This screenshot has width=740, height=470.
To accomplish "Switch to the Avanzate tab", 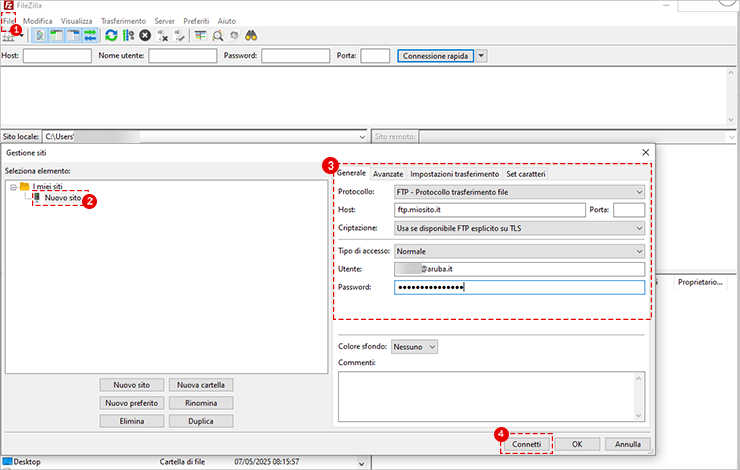I will [x=388, y=174].
